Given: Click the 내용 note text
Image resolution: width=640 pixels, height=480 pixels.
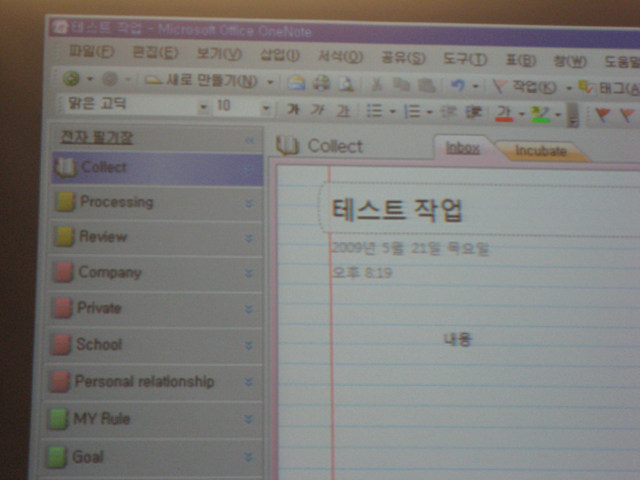Looking at the screenshot, I should [458, 340].
